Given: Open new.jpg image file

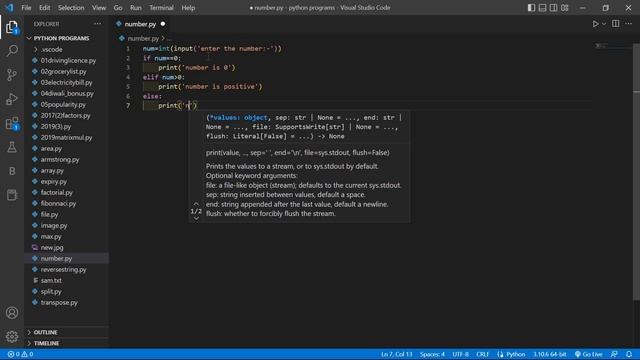Looking at the screenshot, I should point(52,248).
